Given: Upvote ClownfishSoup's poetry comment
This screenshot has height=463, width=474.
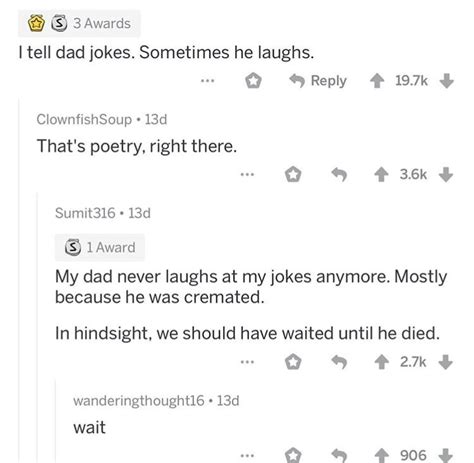Looking at the screenshot, I should (381, 175).
